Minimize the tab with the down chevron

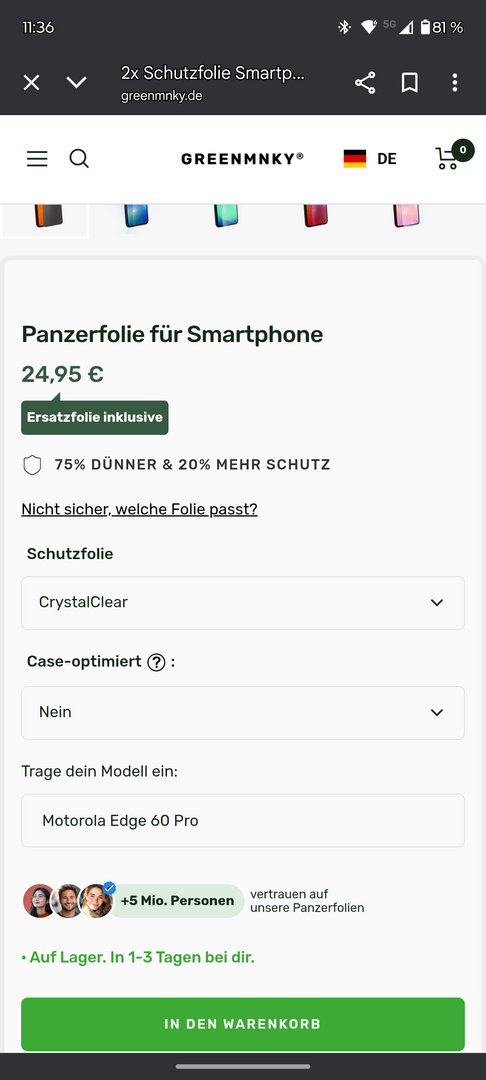76,83
